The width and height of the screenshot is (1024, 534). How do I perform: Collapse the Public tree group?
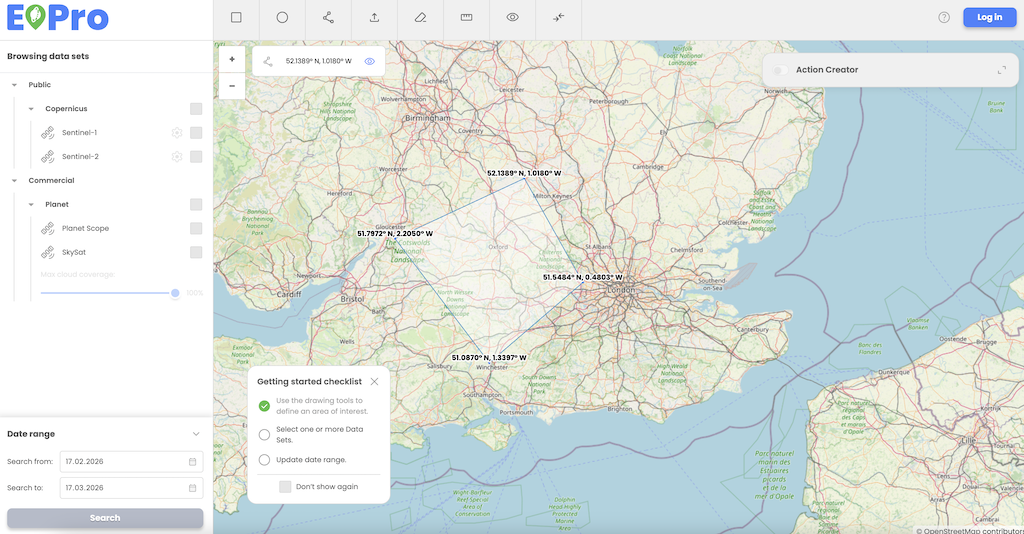14,85
